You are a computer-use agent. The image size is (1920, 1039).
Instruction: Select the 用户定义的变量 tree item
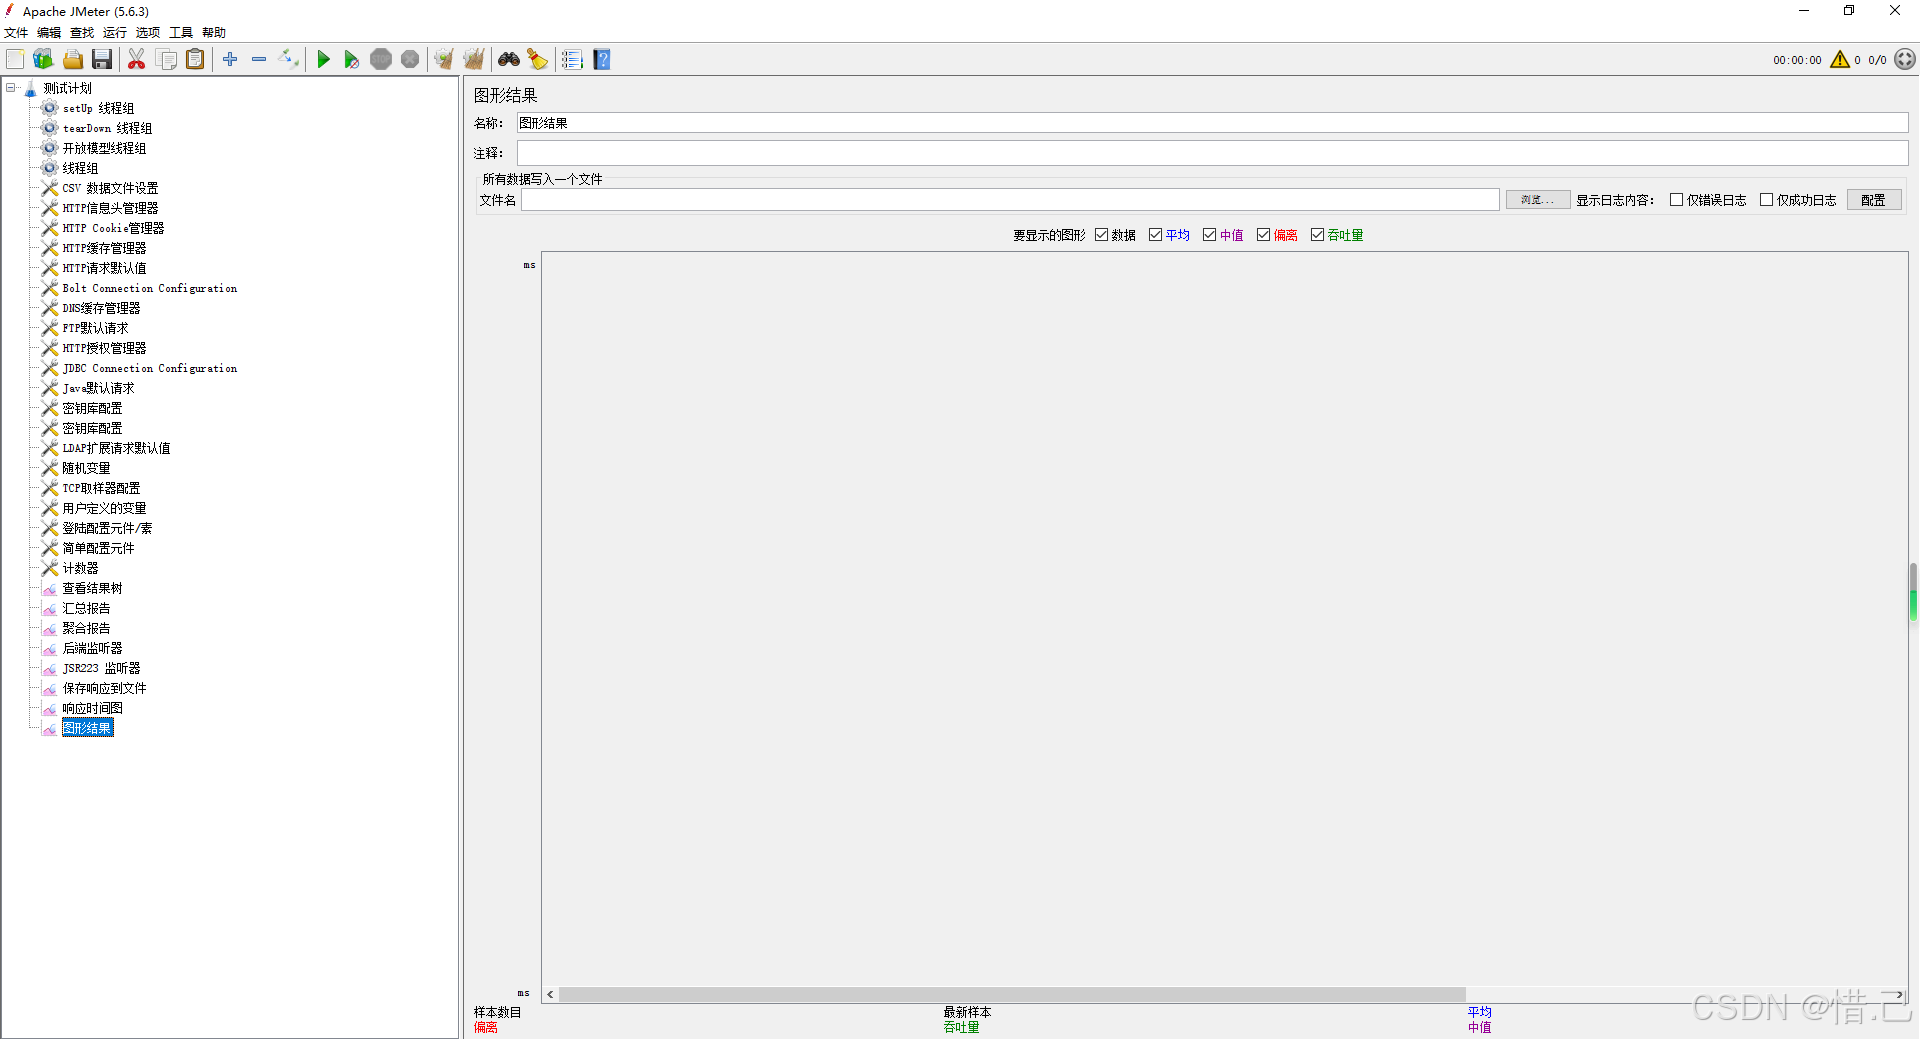coord(104,508)
